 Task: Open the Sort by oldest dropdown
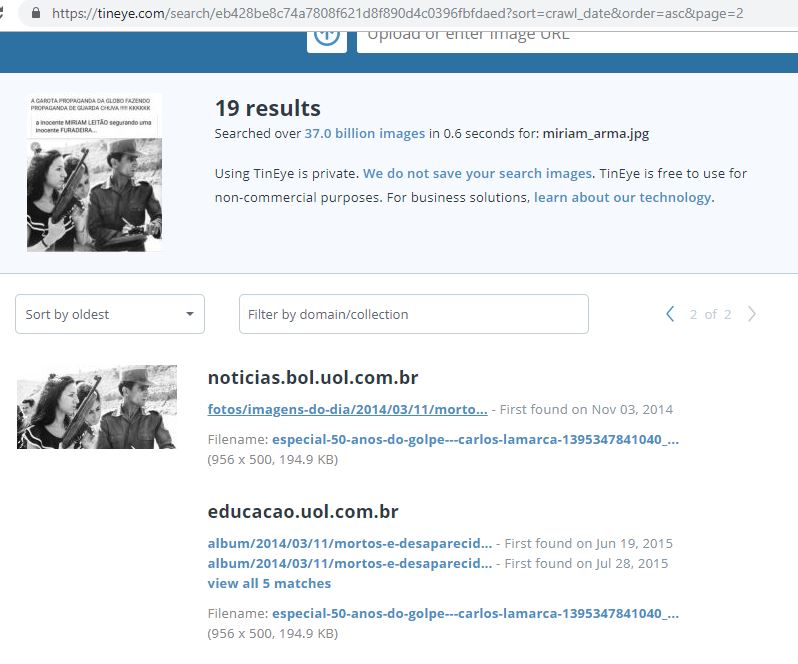[110, 314]
